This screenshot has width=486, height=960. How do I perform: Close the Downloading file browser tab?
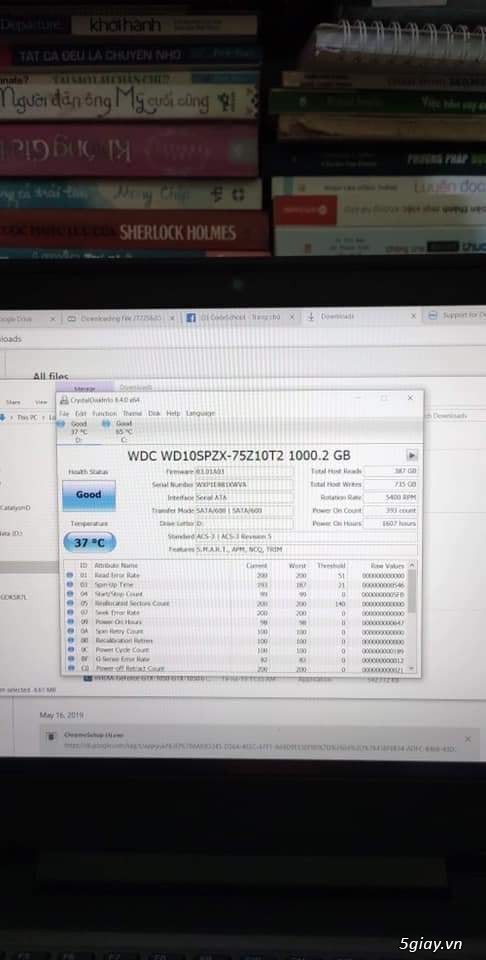point(171,318)
